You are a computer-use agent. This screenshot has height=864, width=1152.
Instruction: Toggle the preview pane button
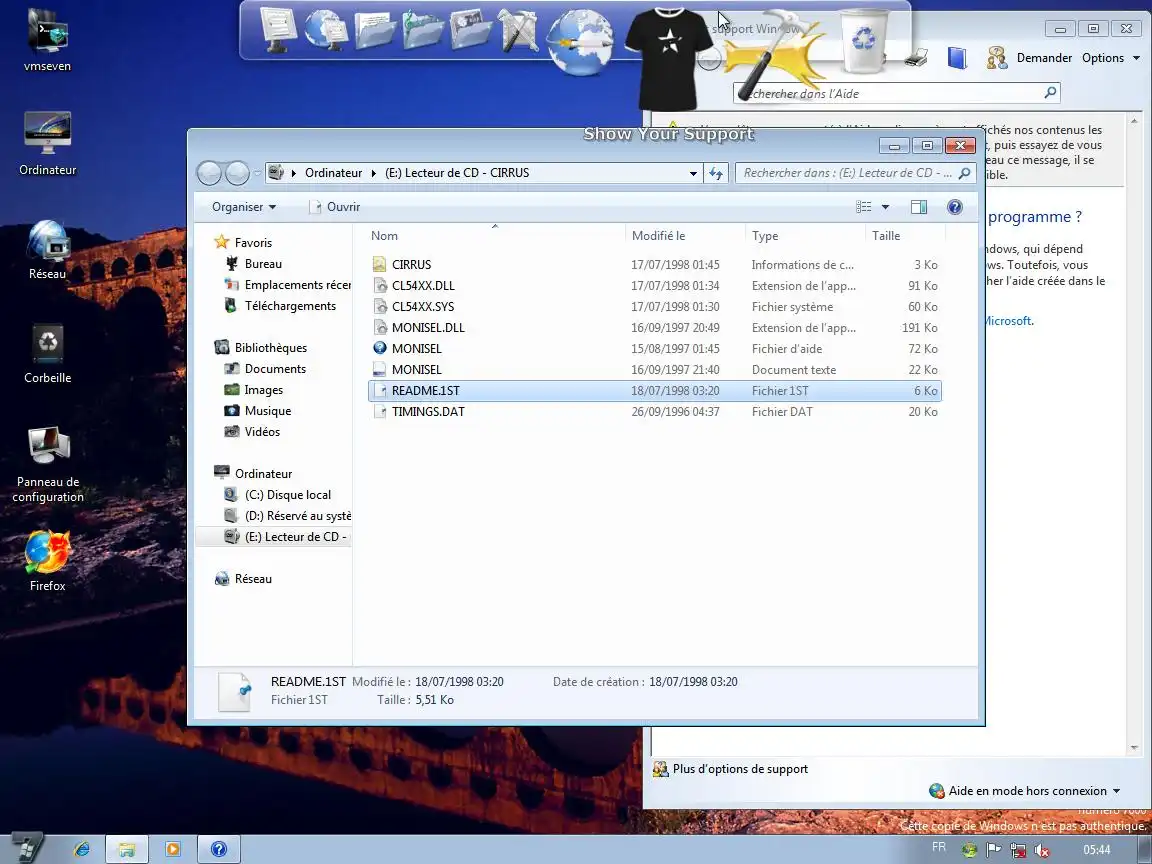[x=919, y=207]
